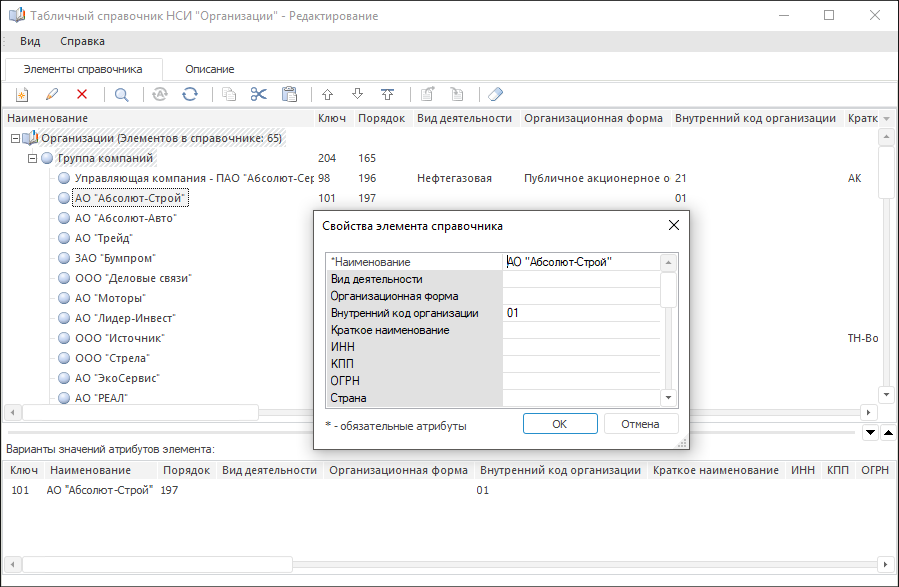Collapse the Группа компаний tree group
This screenshot has width=899, height=587.
point(32,158)
